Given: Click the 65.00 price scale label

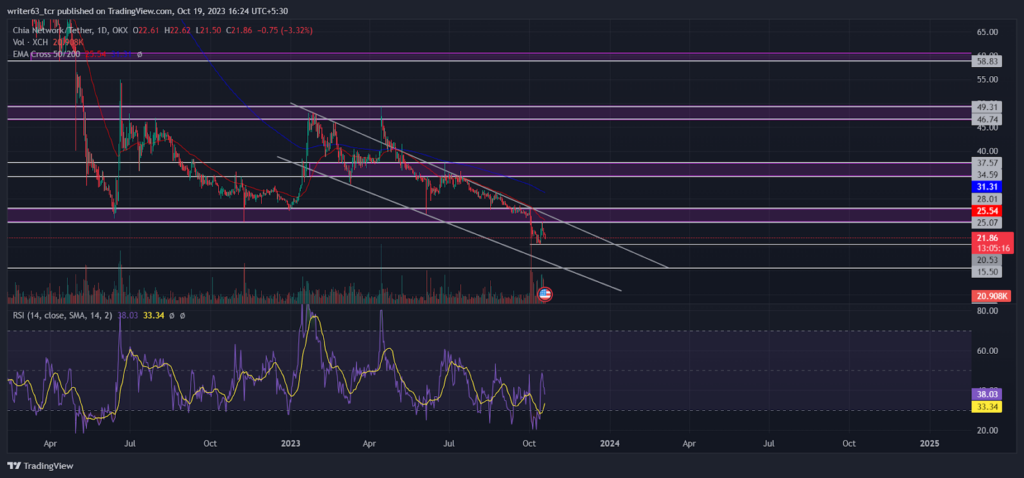Looking at the screenshot, I should tap(987, 31).
